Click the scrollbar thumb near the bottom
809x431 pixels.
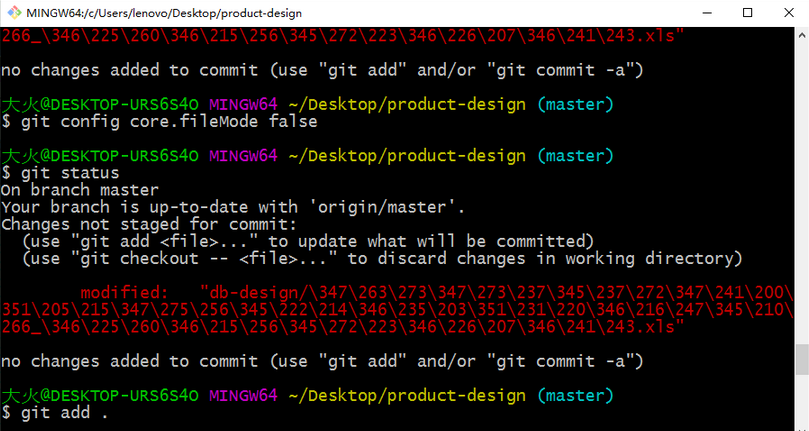(802, 359)
